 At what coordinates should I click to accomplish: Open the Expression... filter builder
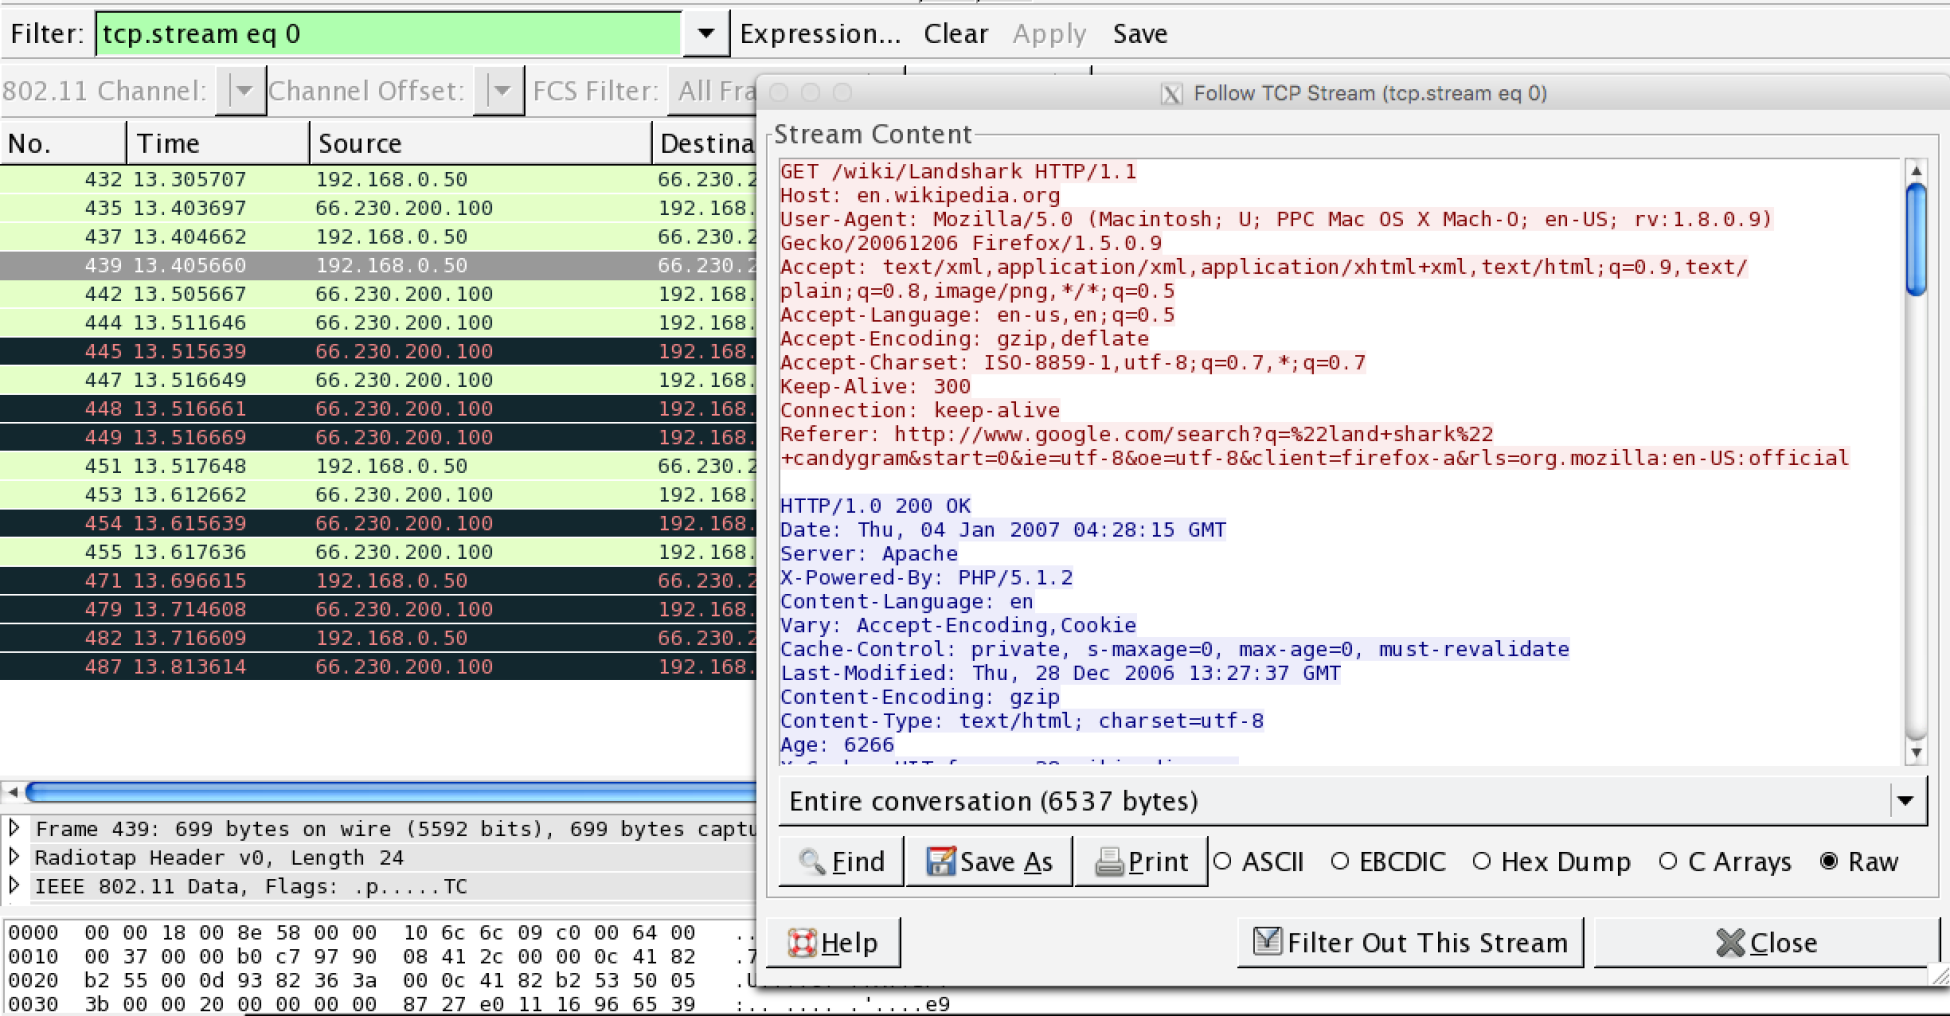(820, 34)
